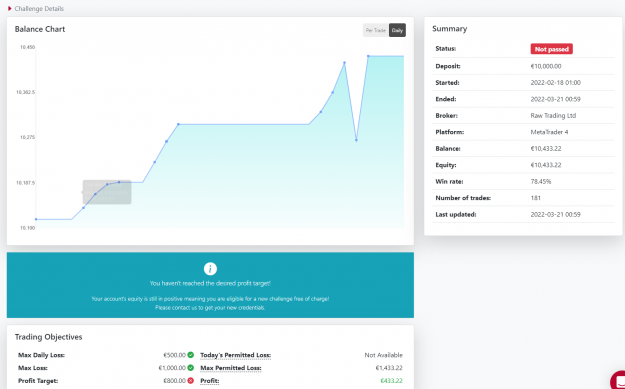Click the Equity value in Summary

(x=546, y=165)
